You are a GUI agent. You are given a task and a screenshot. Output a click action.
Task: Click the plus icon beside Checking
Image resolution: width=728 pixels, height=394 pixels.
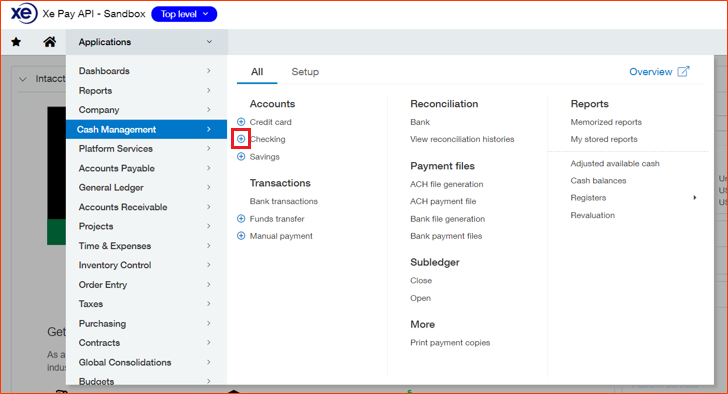(x=241, y=139)
